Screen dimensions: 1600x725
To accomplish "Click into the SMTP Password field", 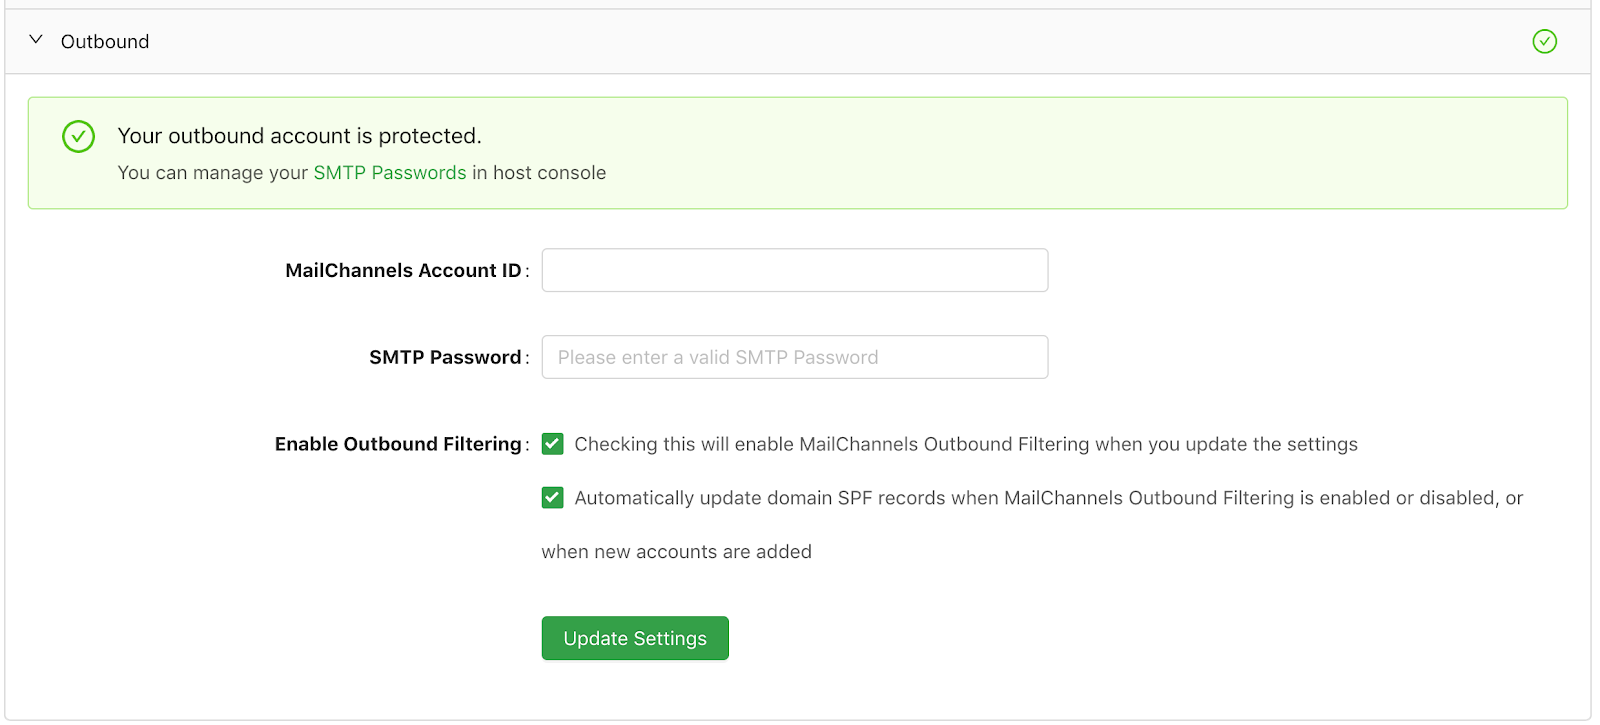I will point(795,357).
